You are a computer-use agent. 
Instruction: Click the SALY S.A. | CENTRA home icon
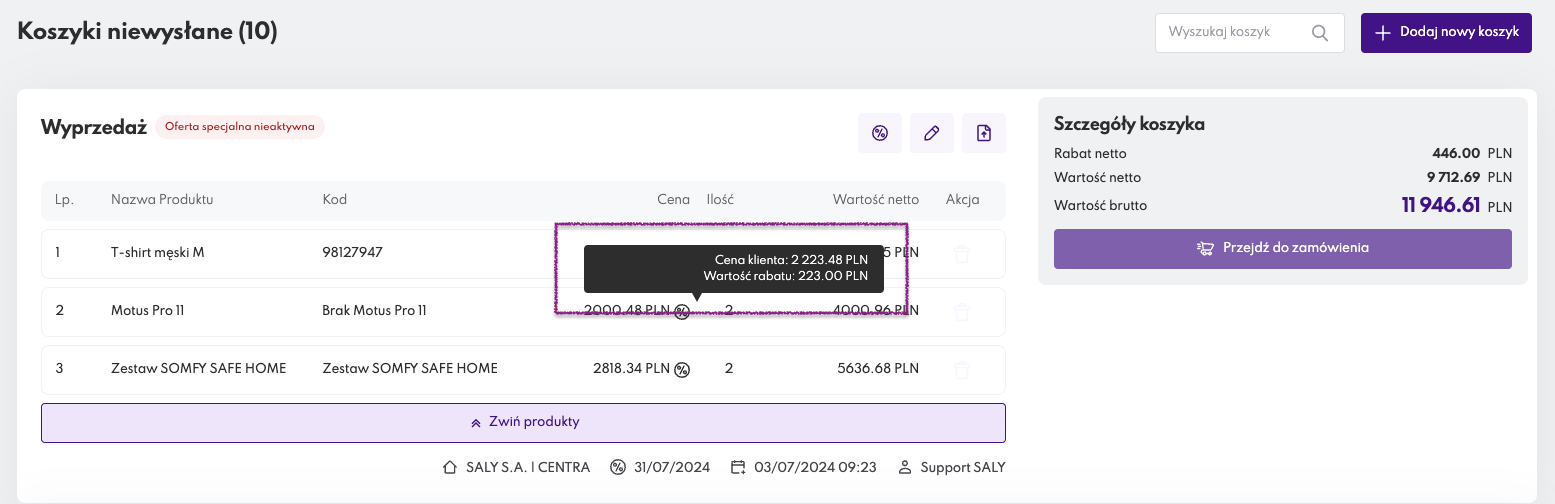click(450, 467)
